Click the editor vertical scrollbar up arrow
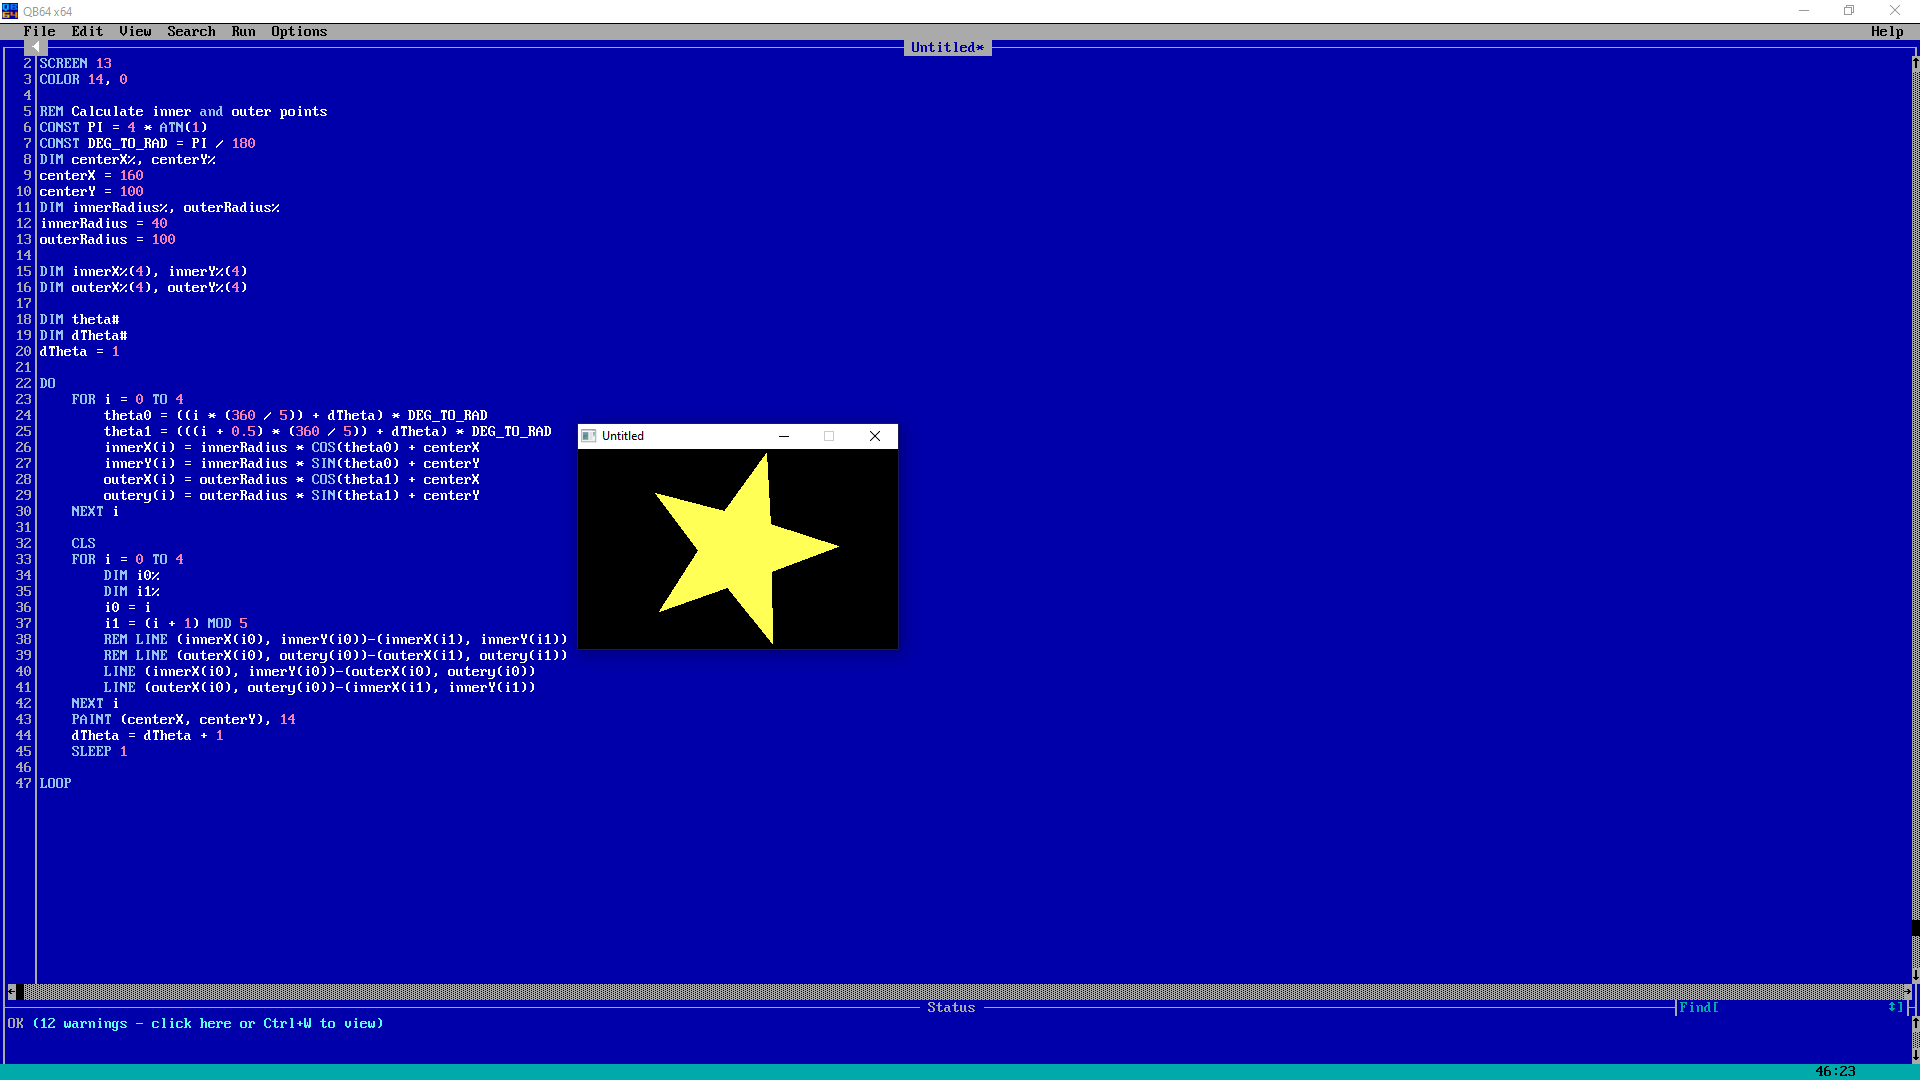Screen dimensions: 1920x1080 [1915, 63]
